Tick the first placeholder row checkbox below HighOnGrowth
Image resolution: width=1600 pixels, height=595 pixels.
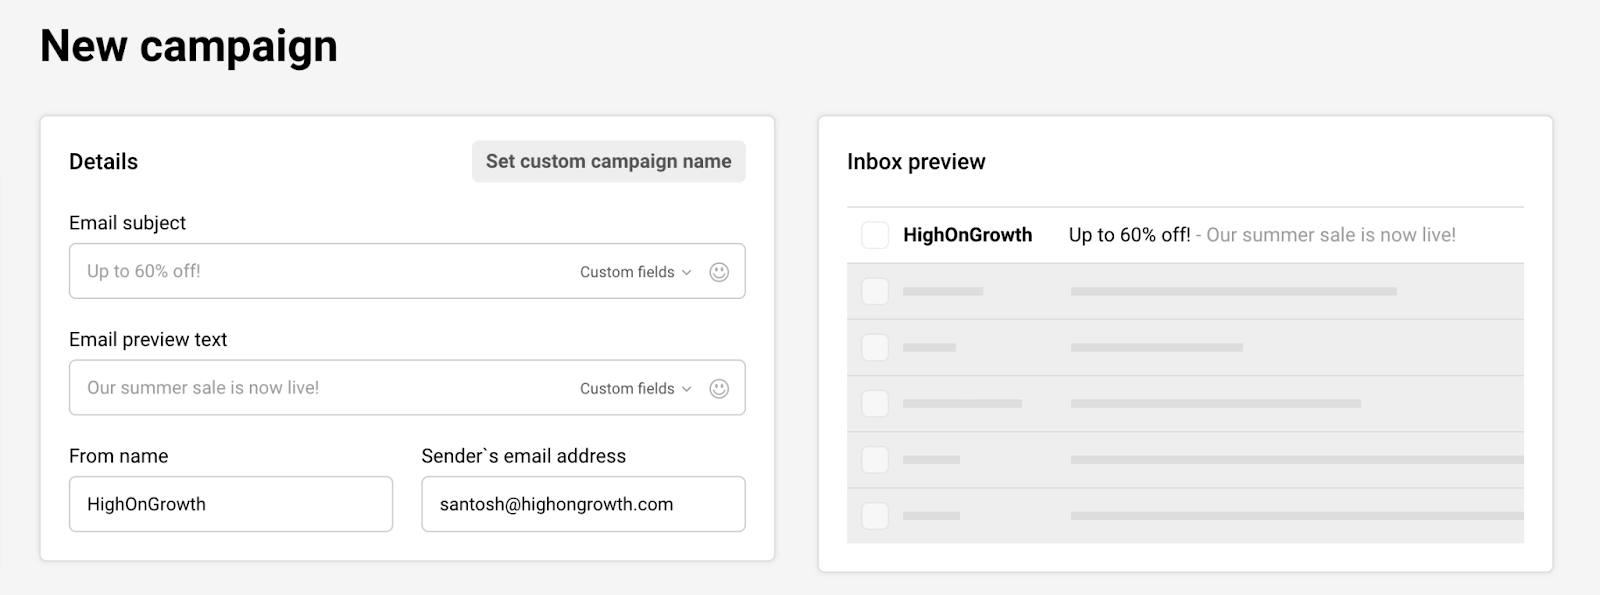pos(875,292)
